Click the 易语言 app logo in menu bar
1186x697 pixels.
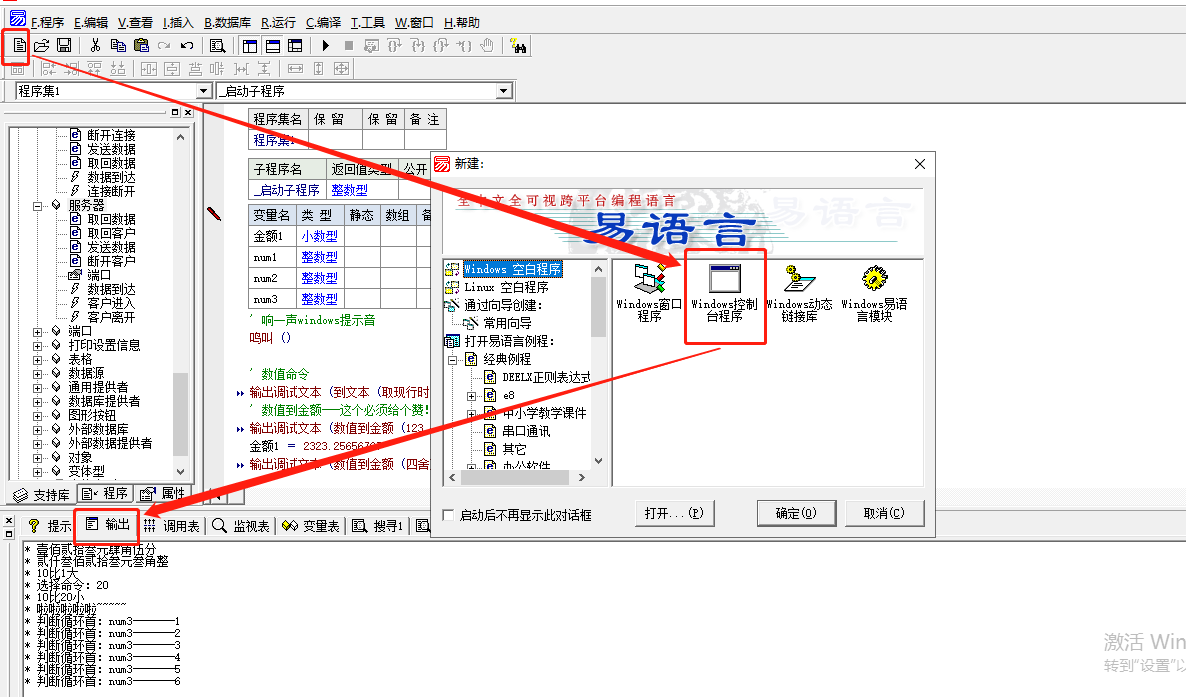(x=17, y=19)
